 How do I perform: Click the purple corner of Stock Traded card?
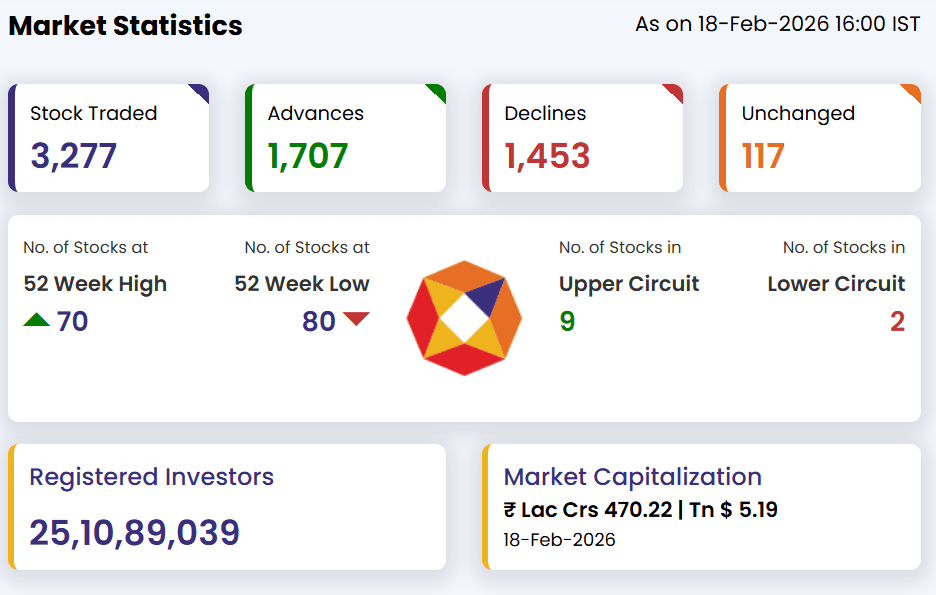pos(200,92)
